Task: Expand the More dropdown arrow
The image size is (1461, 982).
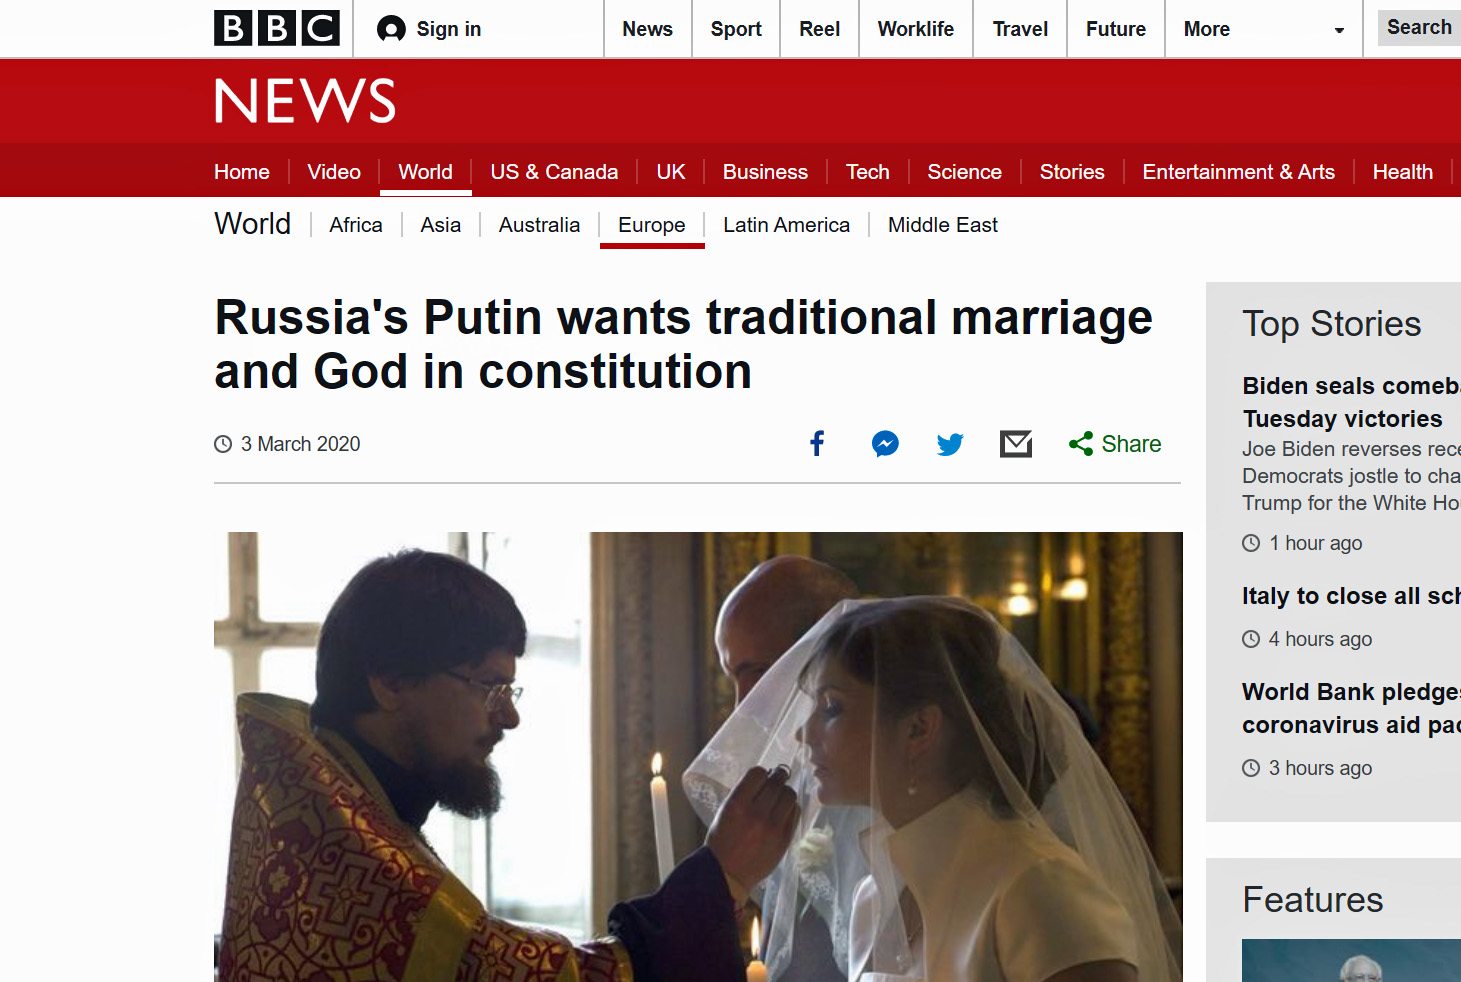Action: (x=1339, y=30)
